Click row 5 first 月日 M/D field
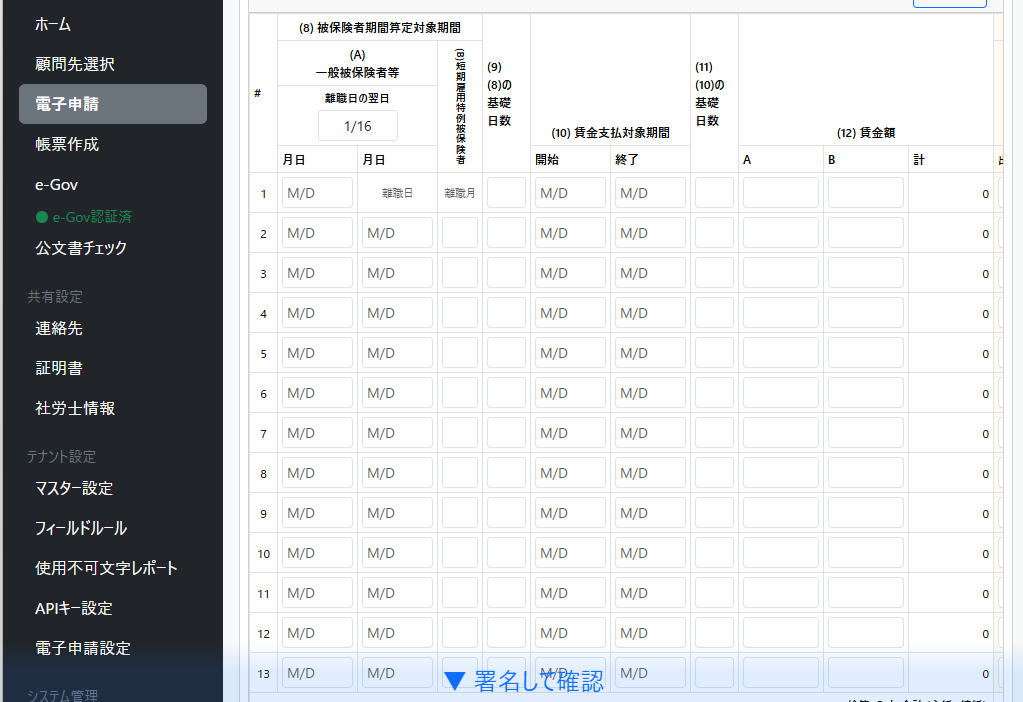 [317, 353]
